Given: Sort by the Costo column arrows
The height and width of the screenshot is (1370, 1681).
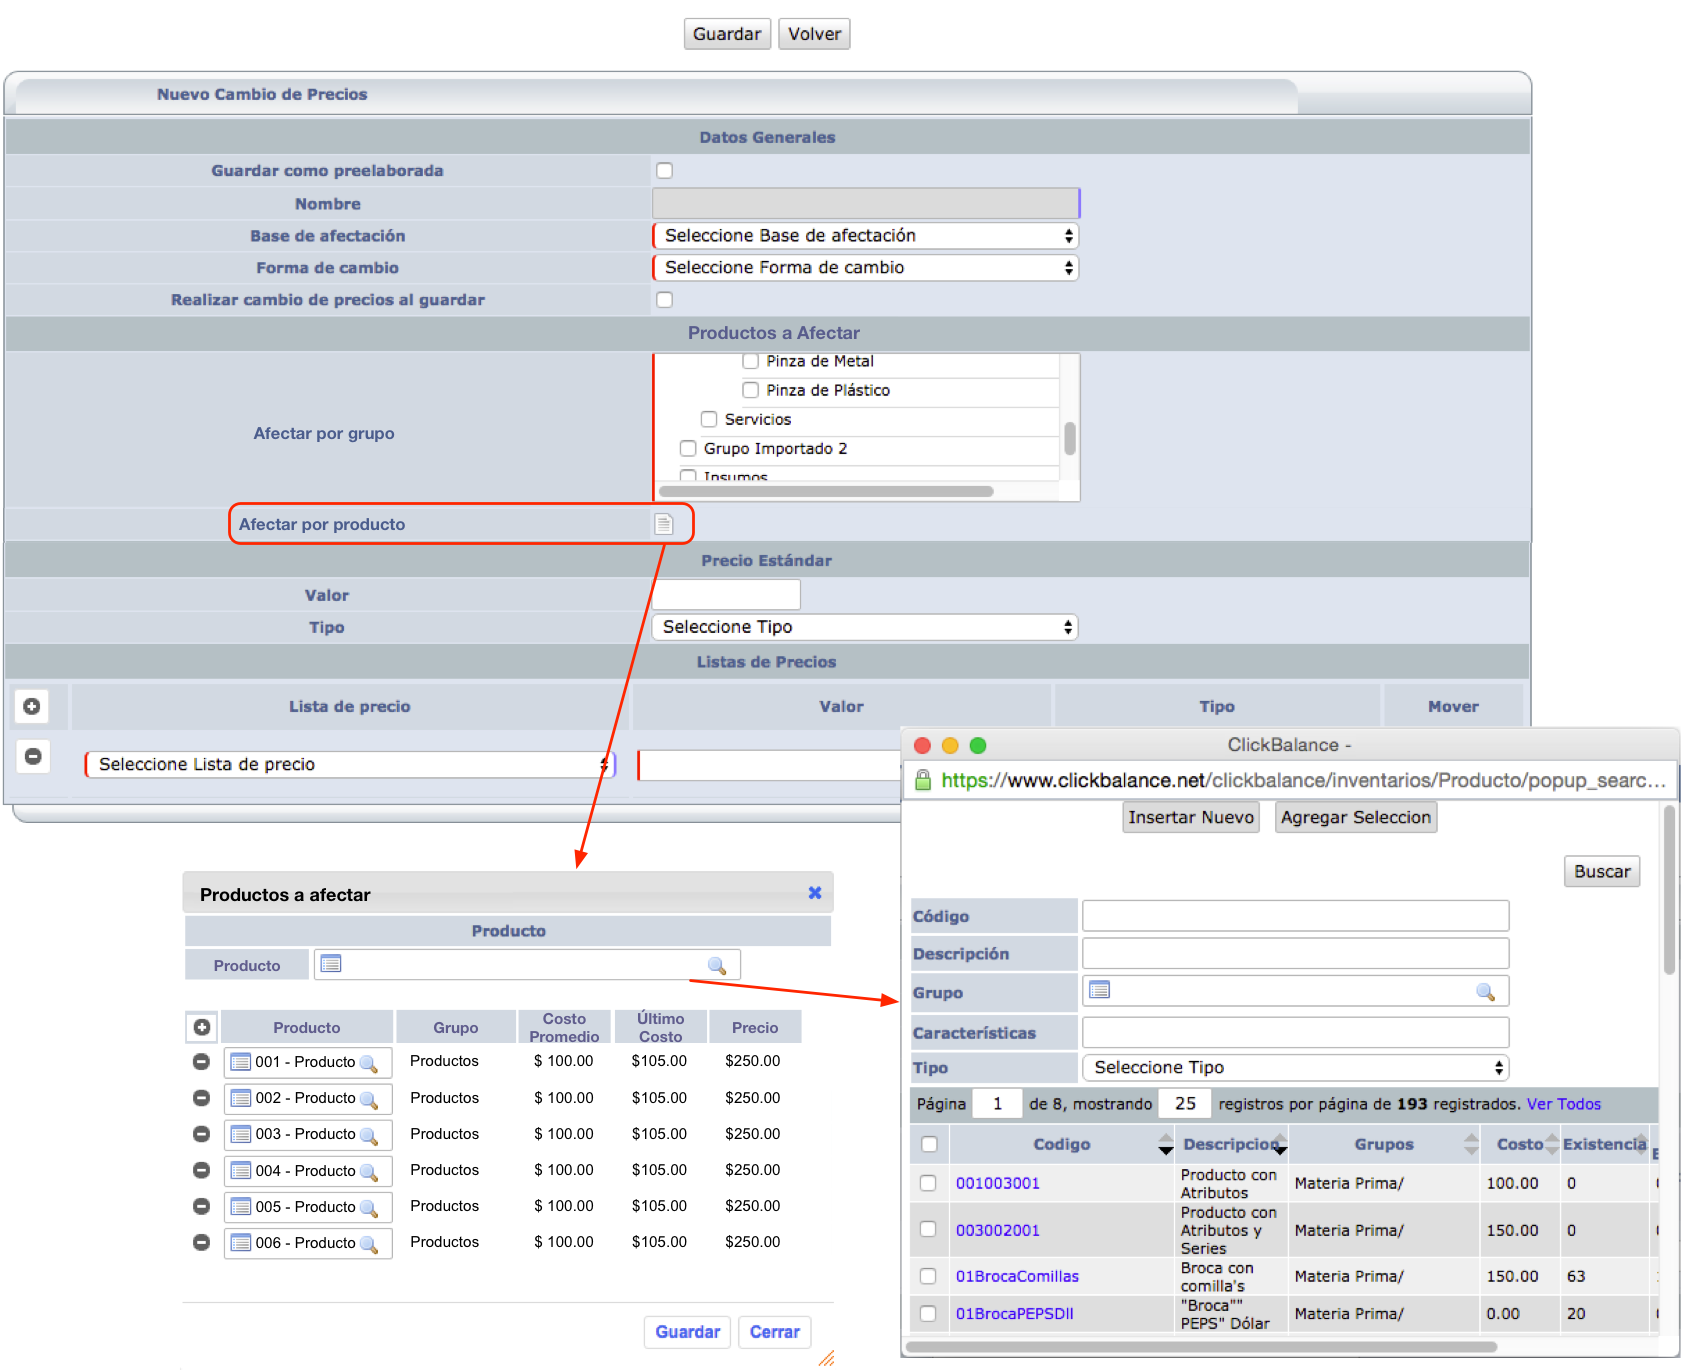Looking at the screenshot, I should pos(1552,1144).
